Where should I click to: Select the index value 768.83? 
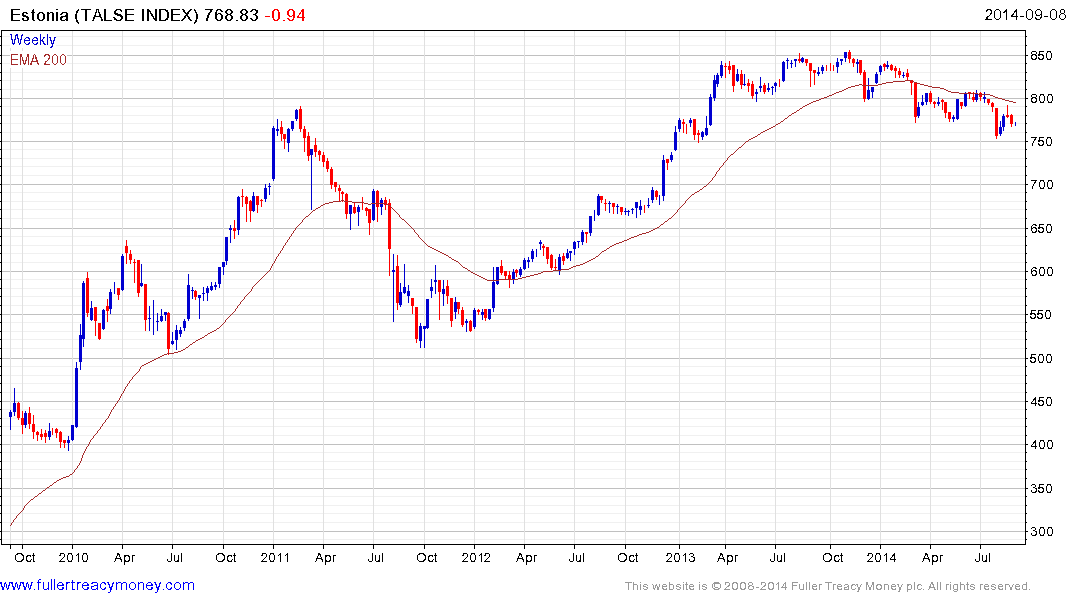click(x=231, y=15)
